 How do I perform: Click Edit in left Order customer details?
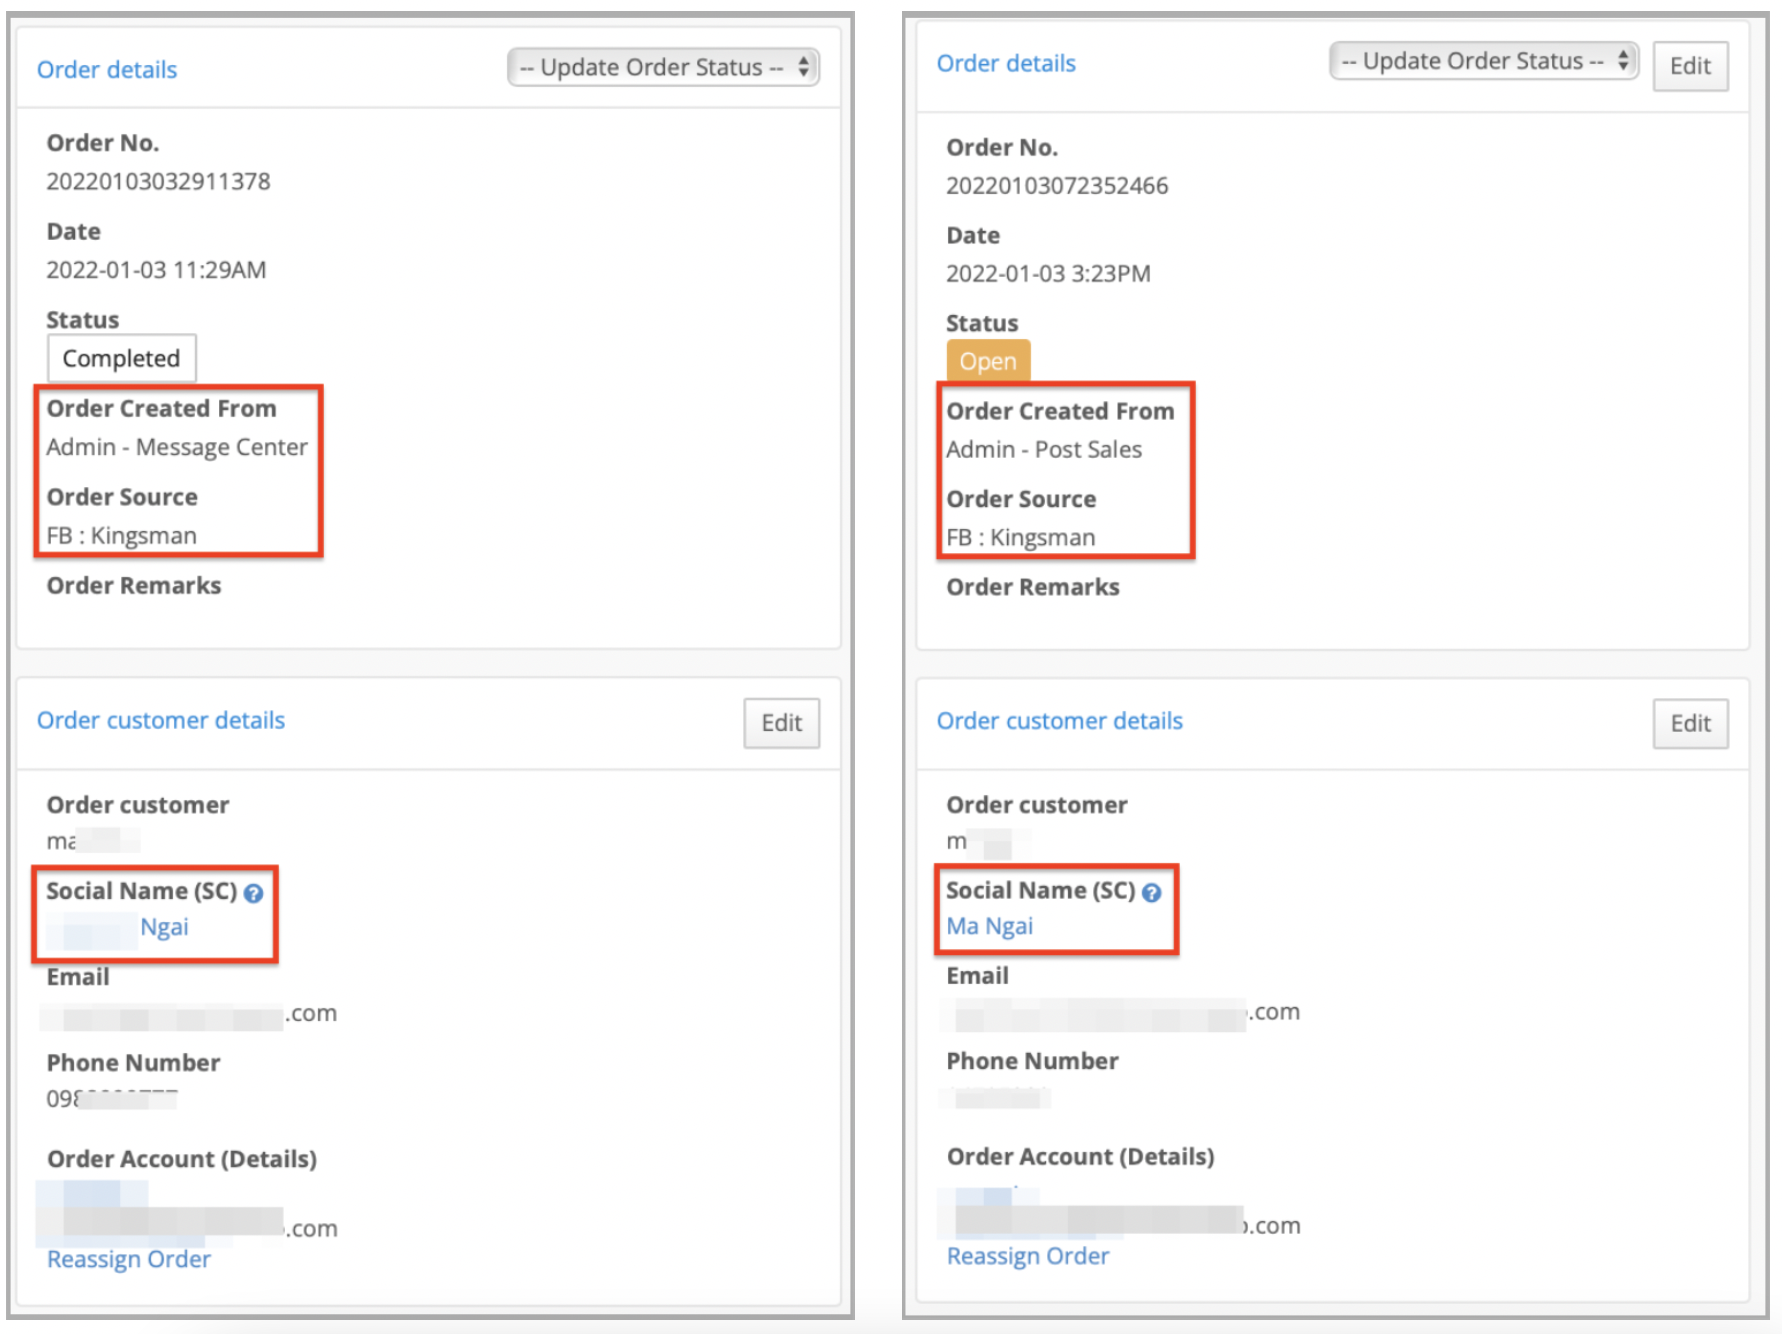point(781,723)
